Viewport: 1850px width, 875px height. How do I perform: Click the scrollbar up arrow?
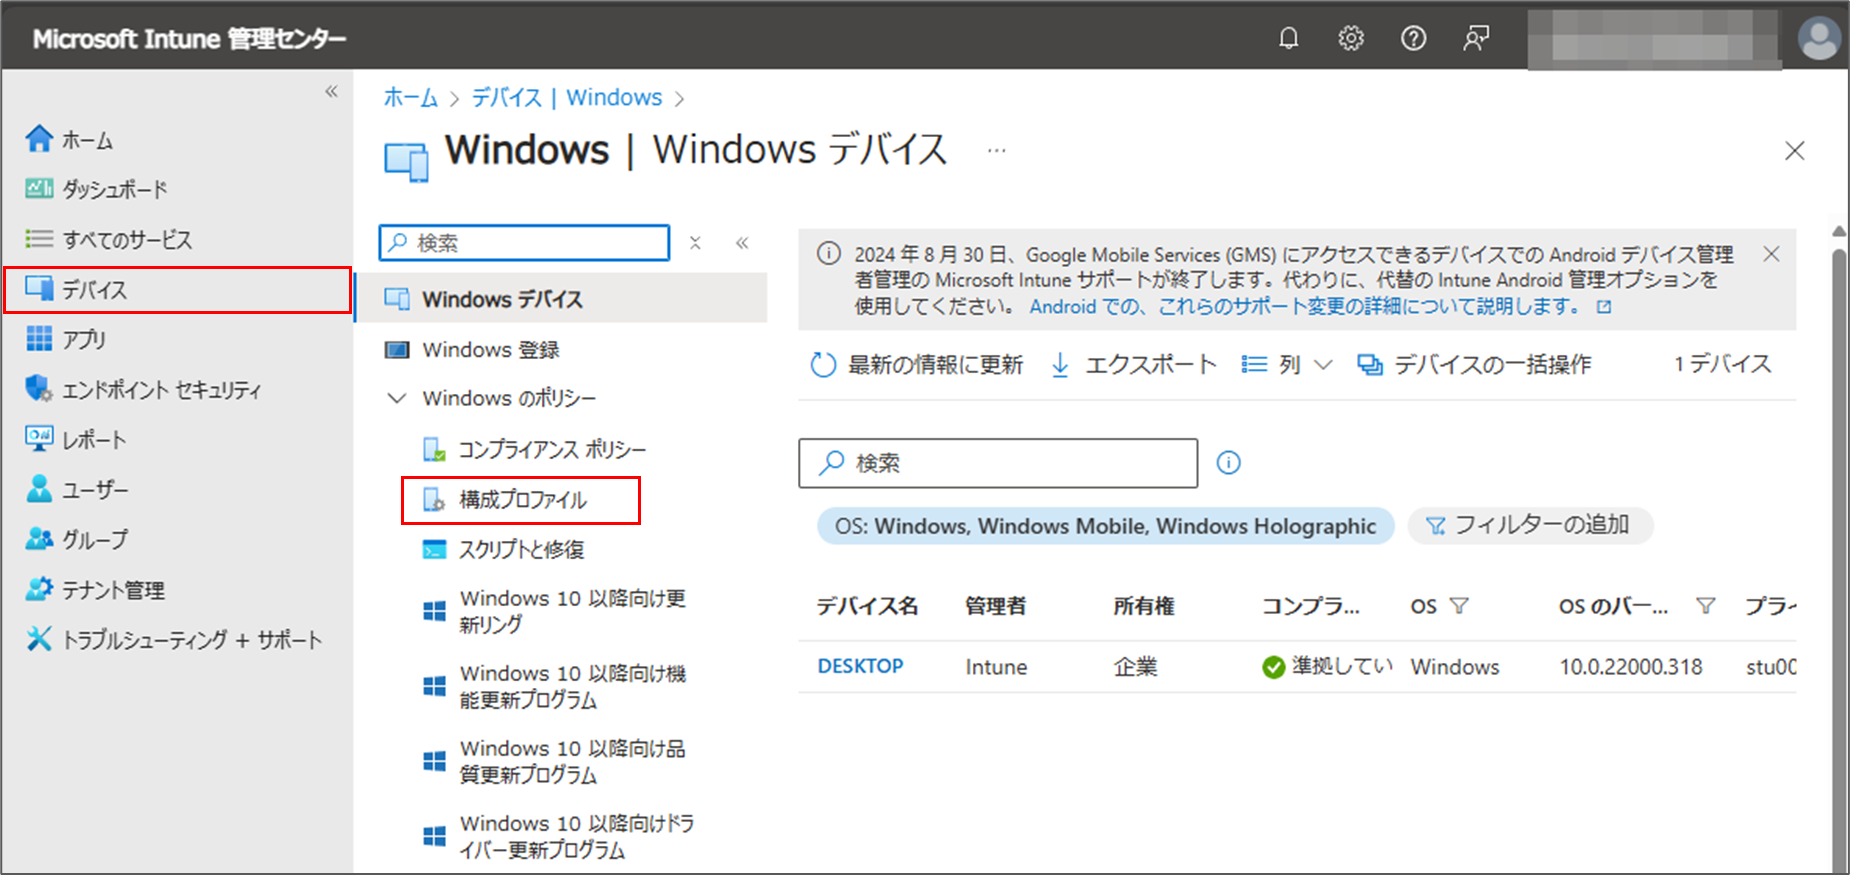(1838, 231)
